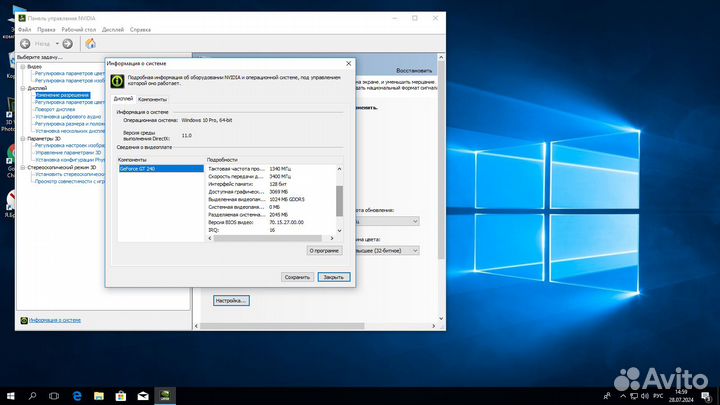Collapse the Видео tree group
Image resolution: width=720 pixels, height=405 pixels.
click(22, 67)
